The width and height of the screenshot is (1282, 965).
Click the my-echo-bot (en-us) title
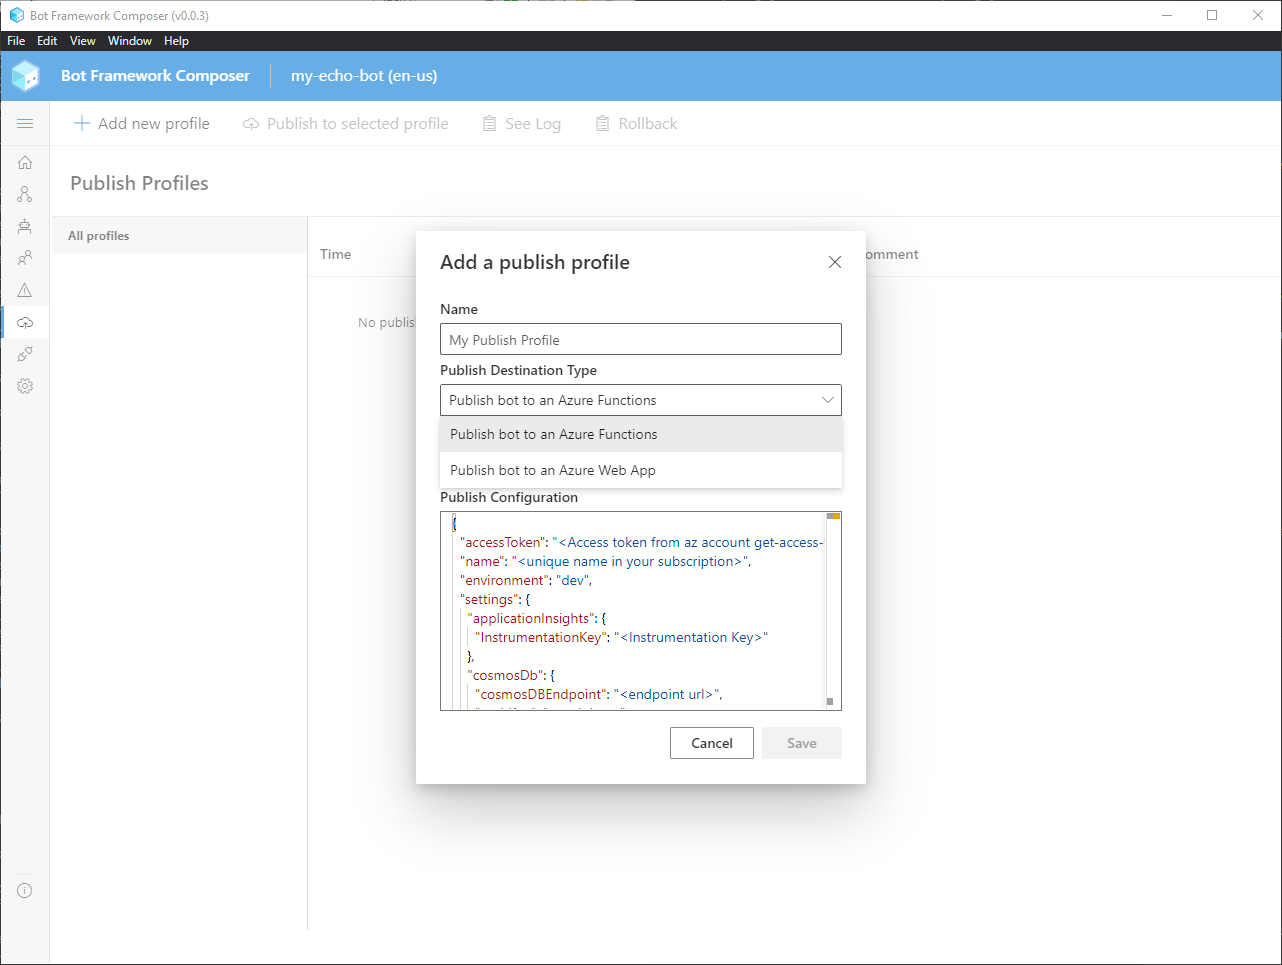coord(364,76)
